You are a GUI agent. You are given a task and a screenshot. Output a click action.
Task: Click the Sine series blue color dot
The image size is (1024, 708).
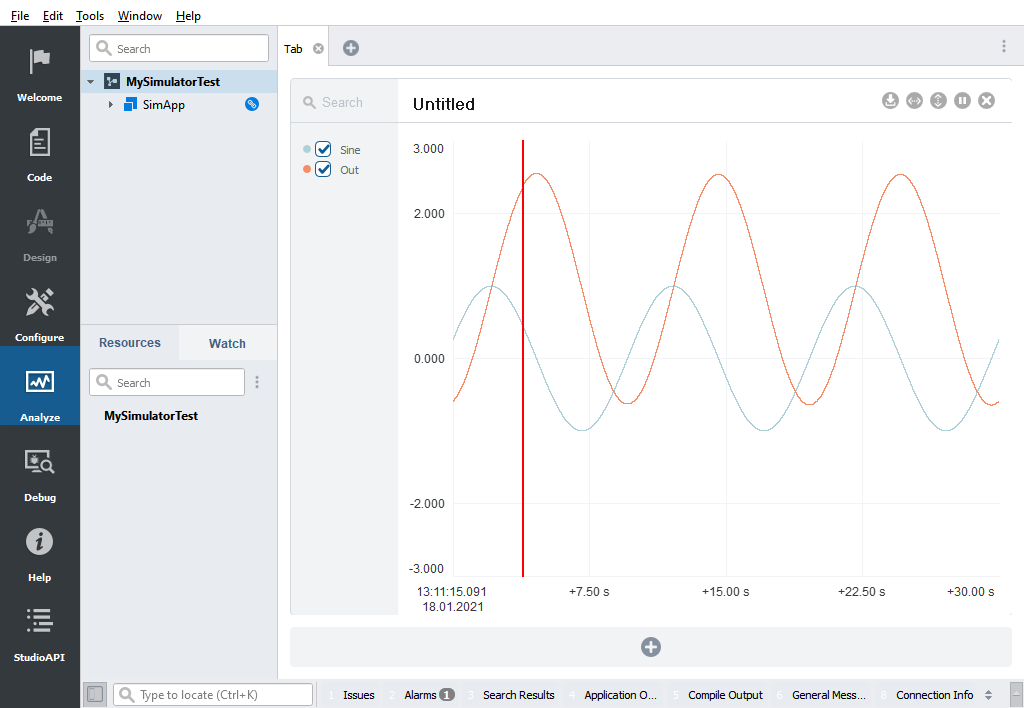click(x=307, y=149)
